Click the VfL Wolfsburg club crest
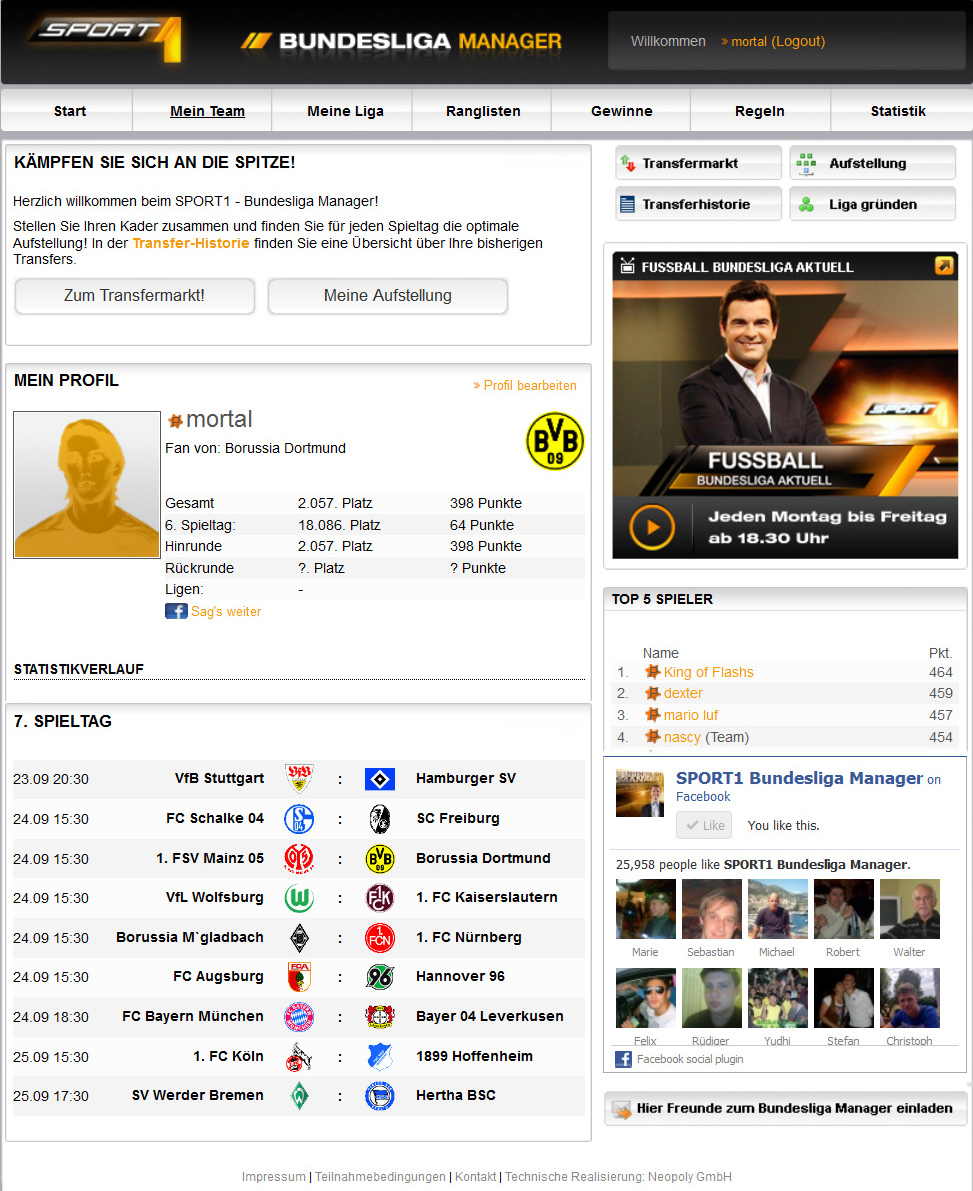The width and height of the screenshot is (973, 1191). [x=299, y=898]
